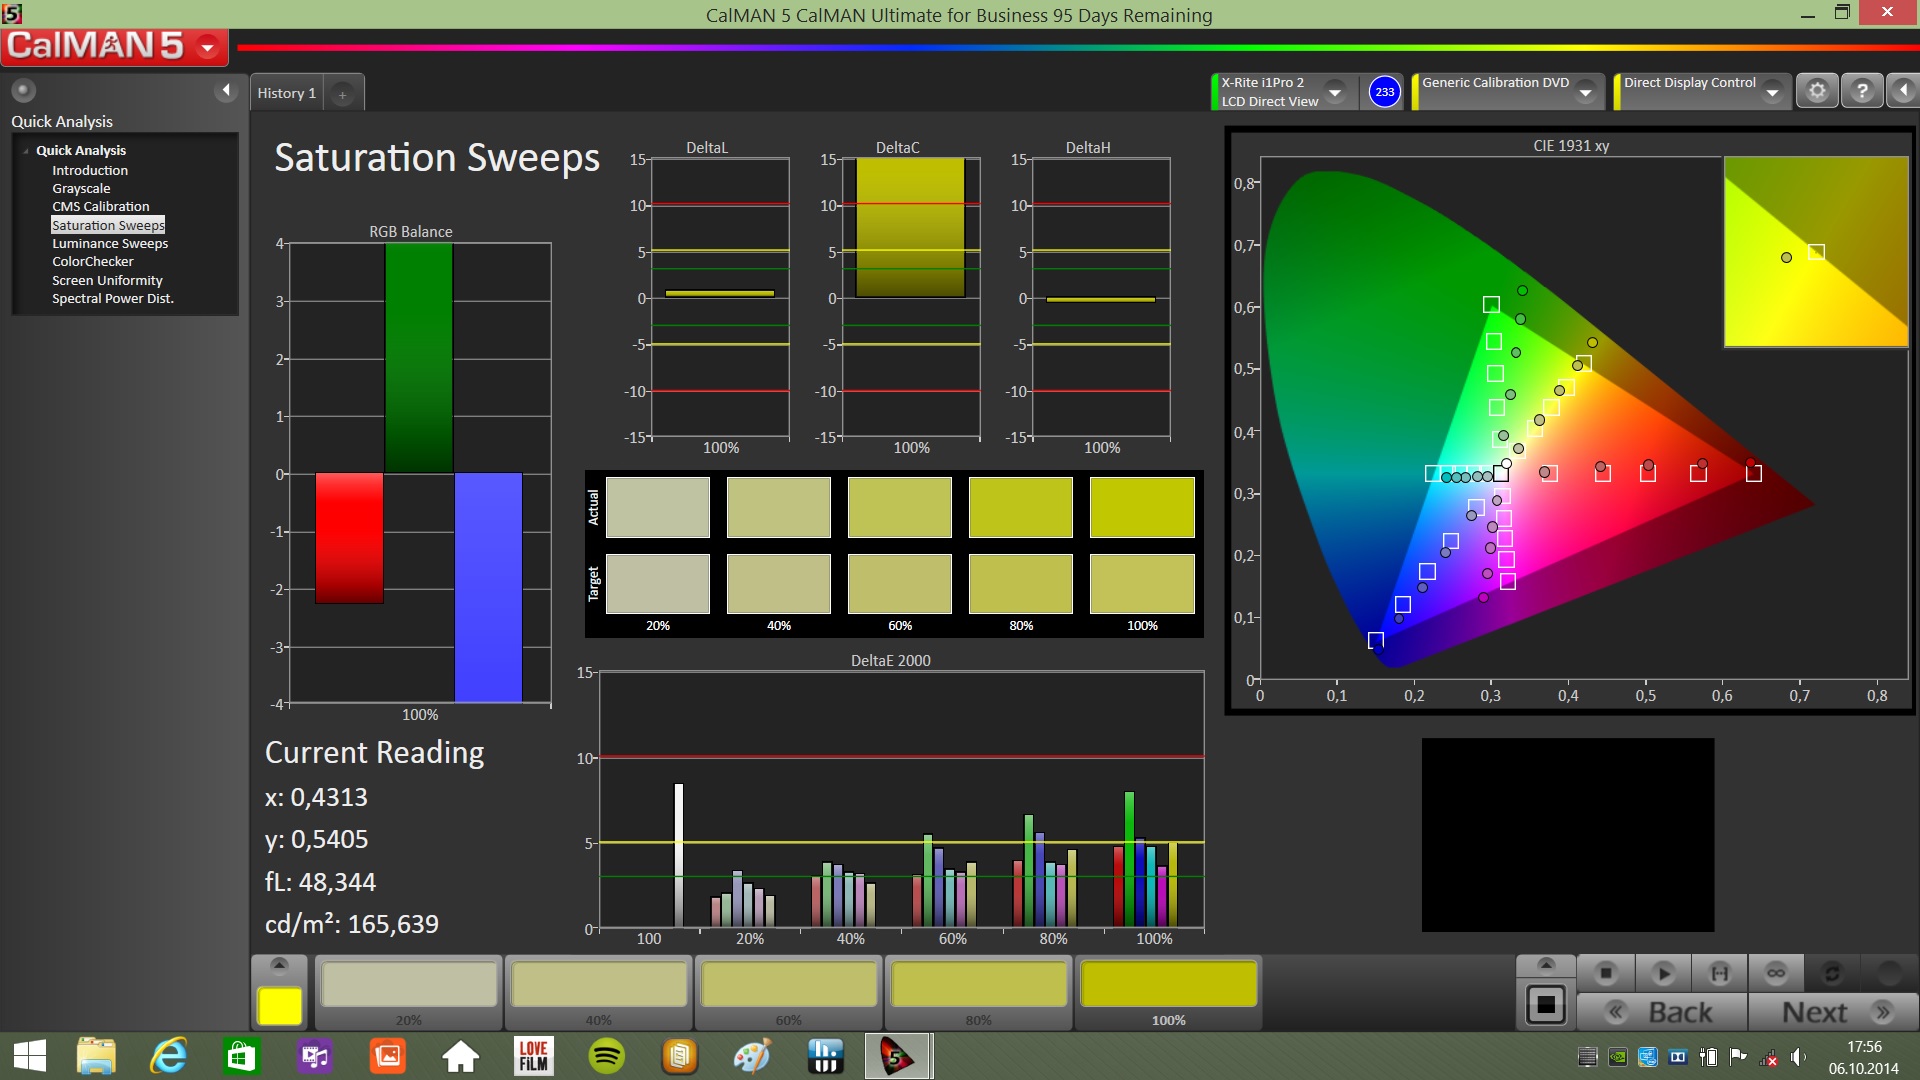Open the help question mark icon
Image resolution: width=1920 pixels, height=1080 pixels.
click(1861, 91)
